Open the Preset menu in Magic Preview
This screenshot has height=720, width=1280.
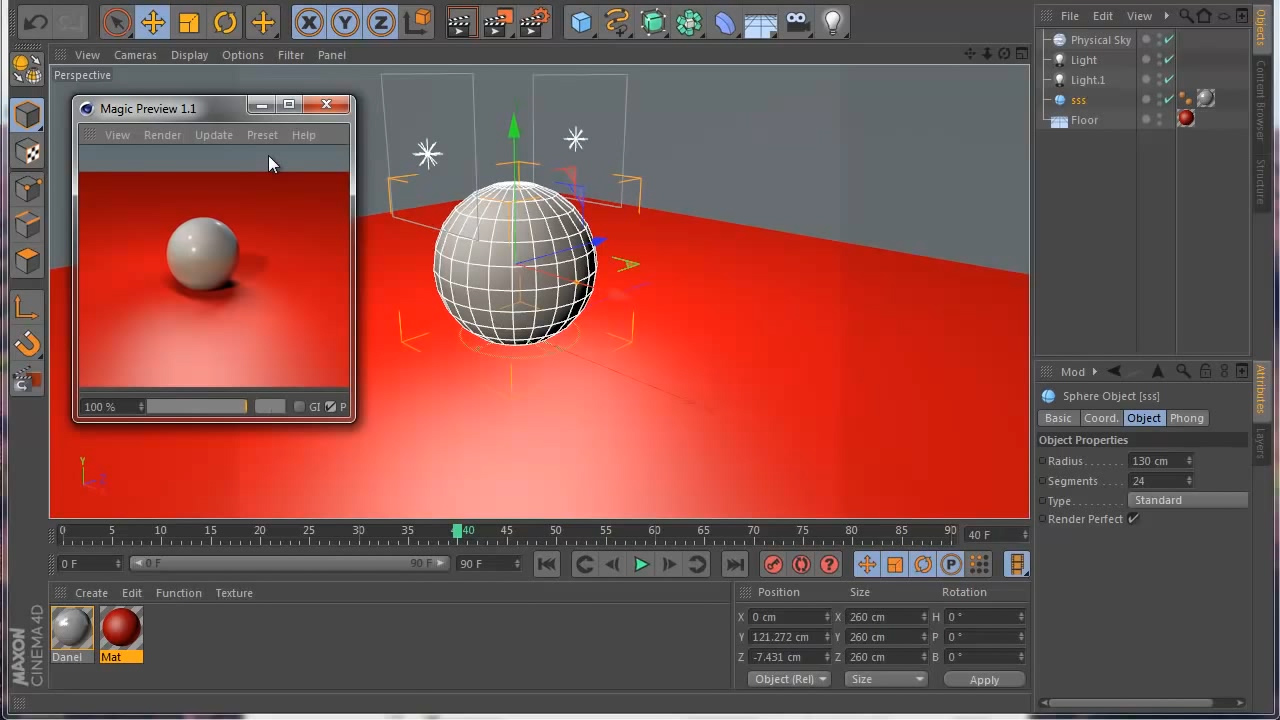click(262, 135)
